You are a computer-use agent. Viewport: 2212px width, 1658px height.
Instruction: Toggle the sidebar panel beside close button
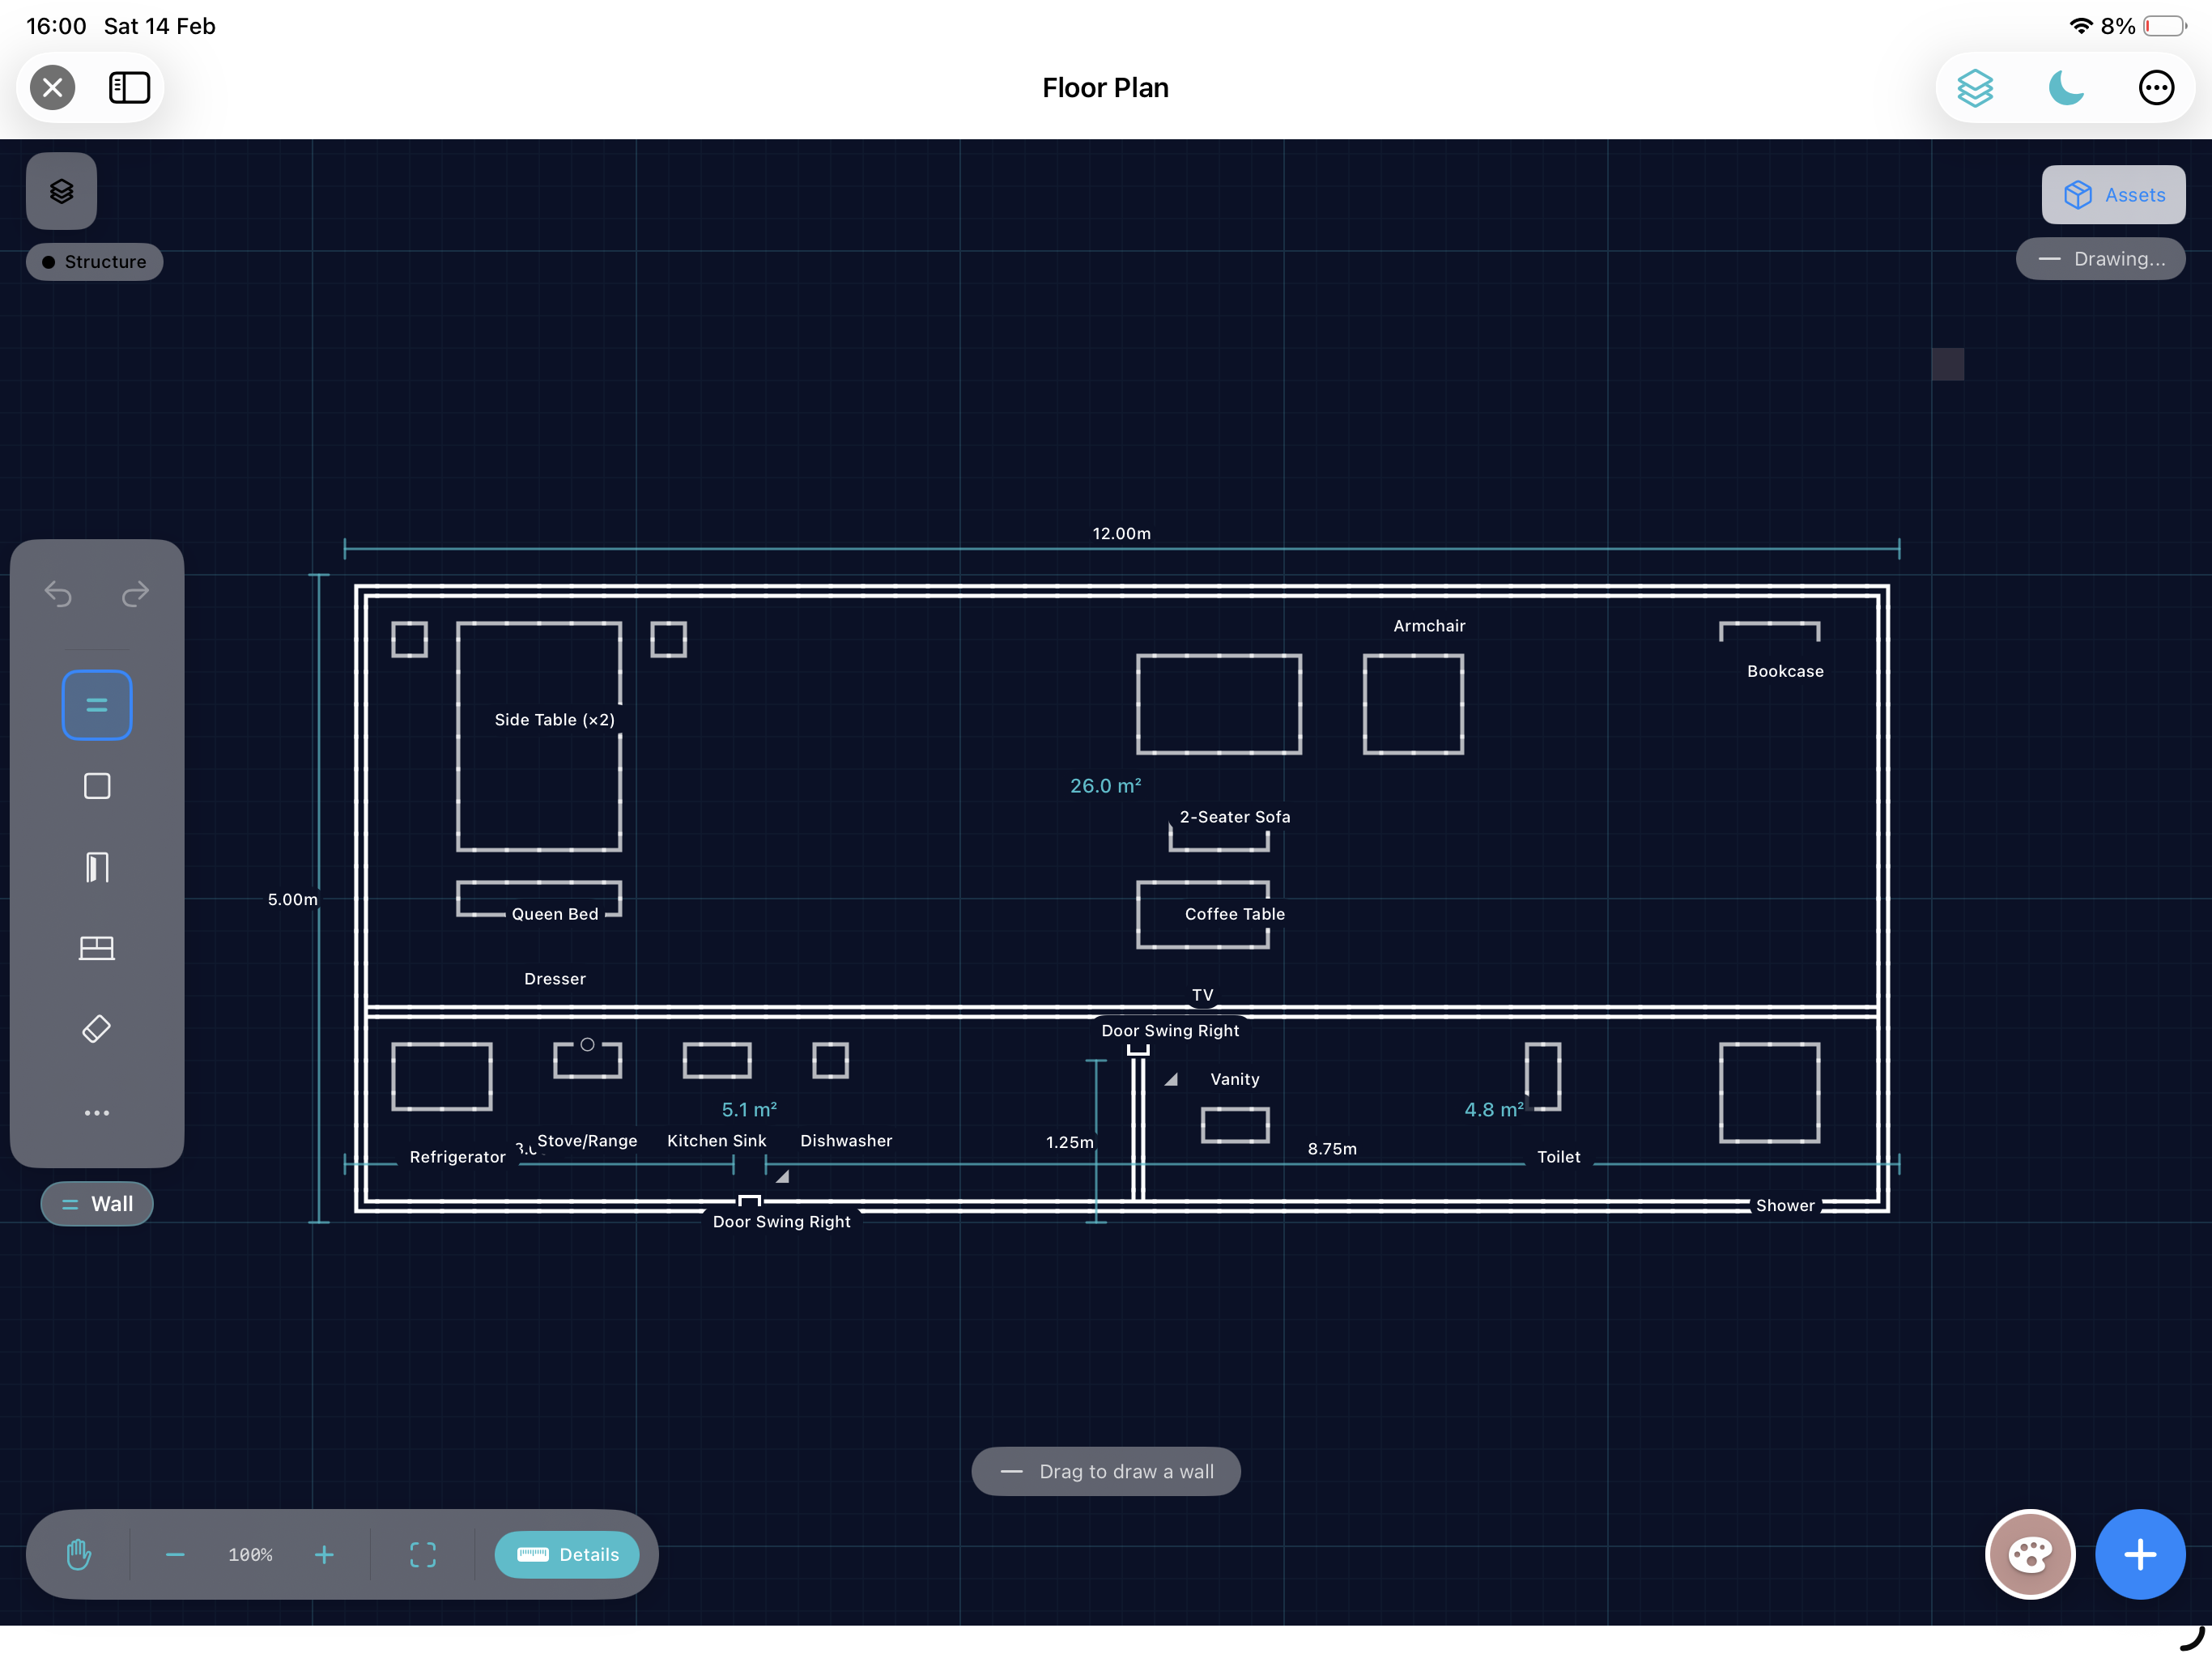(x=129, y=87)
